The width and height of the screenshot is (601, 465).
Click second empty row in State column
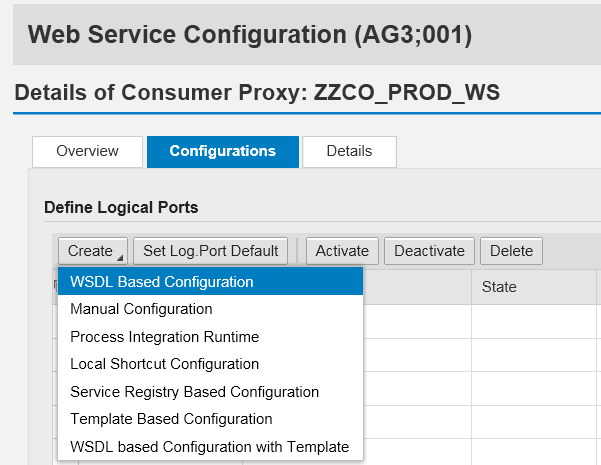[534, 355]
